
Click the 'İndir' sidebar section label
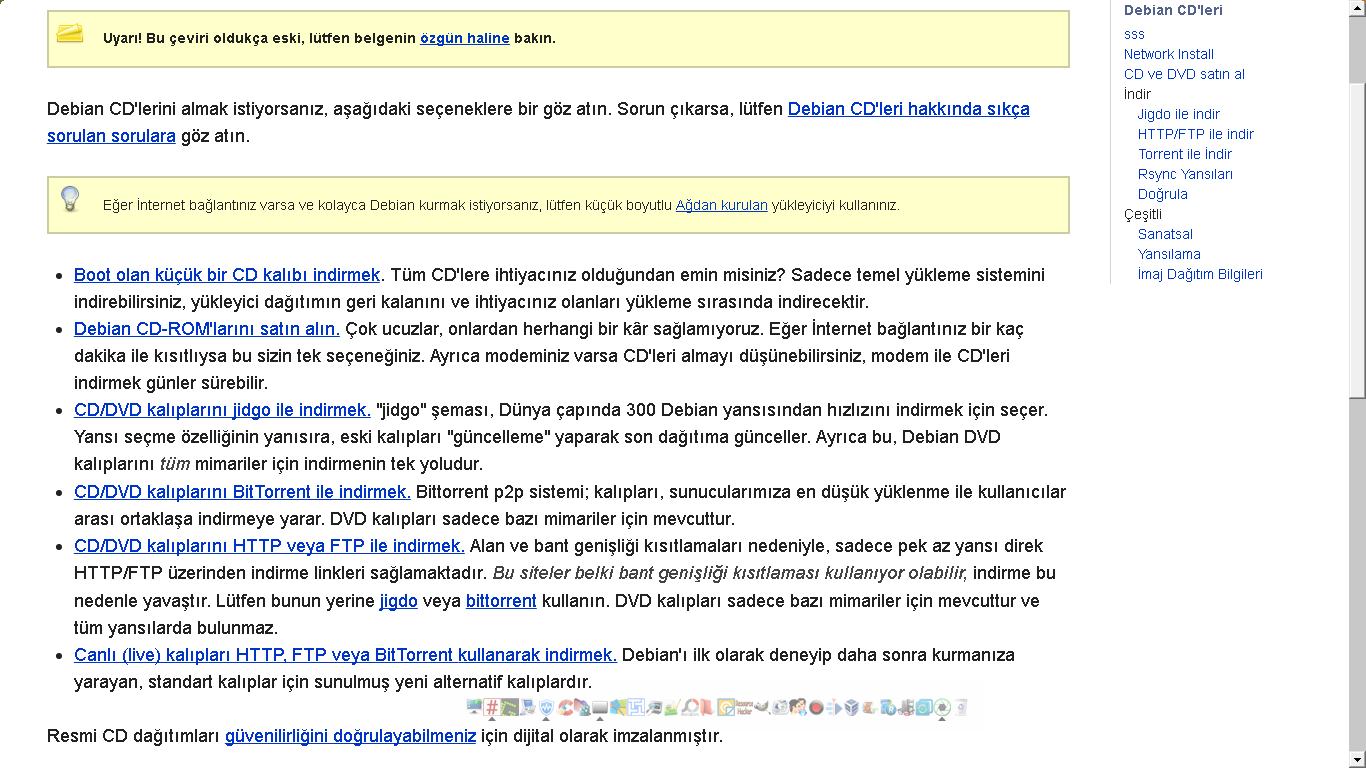tap(1137, 94)
